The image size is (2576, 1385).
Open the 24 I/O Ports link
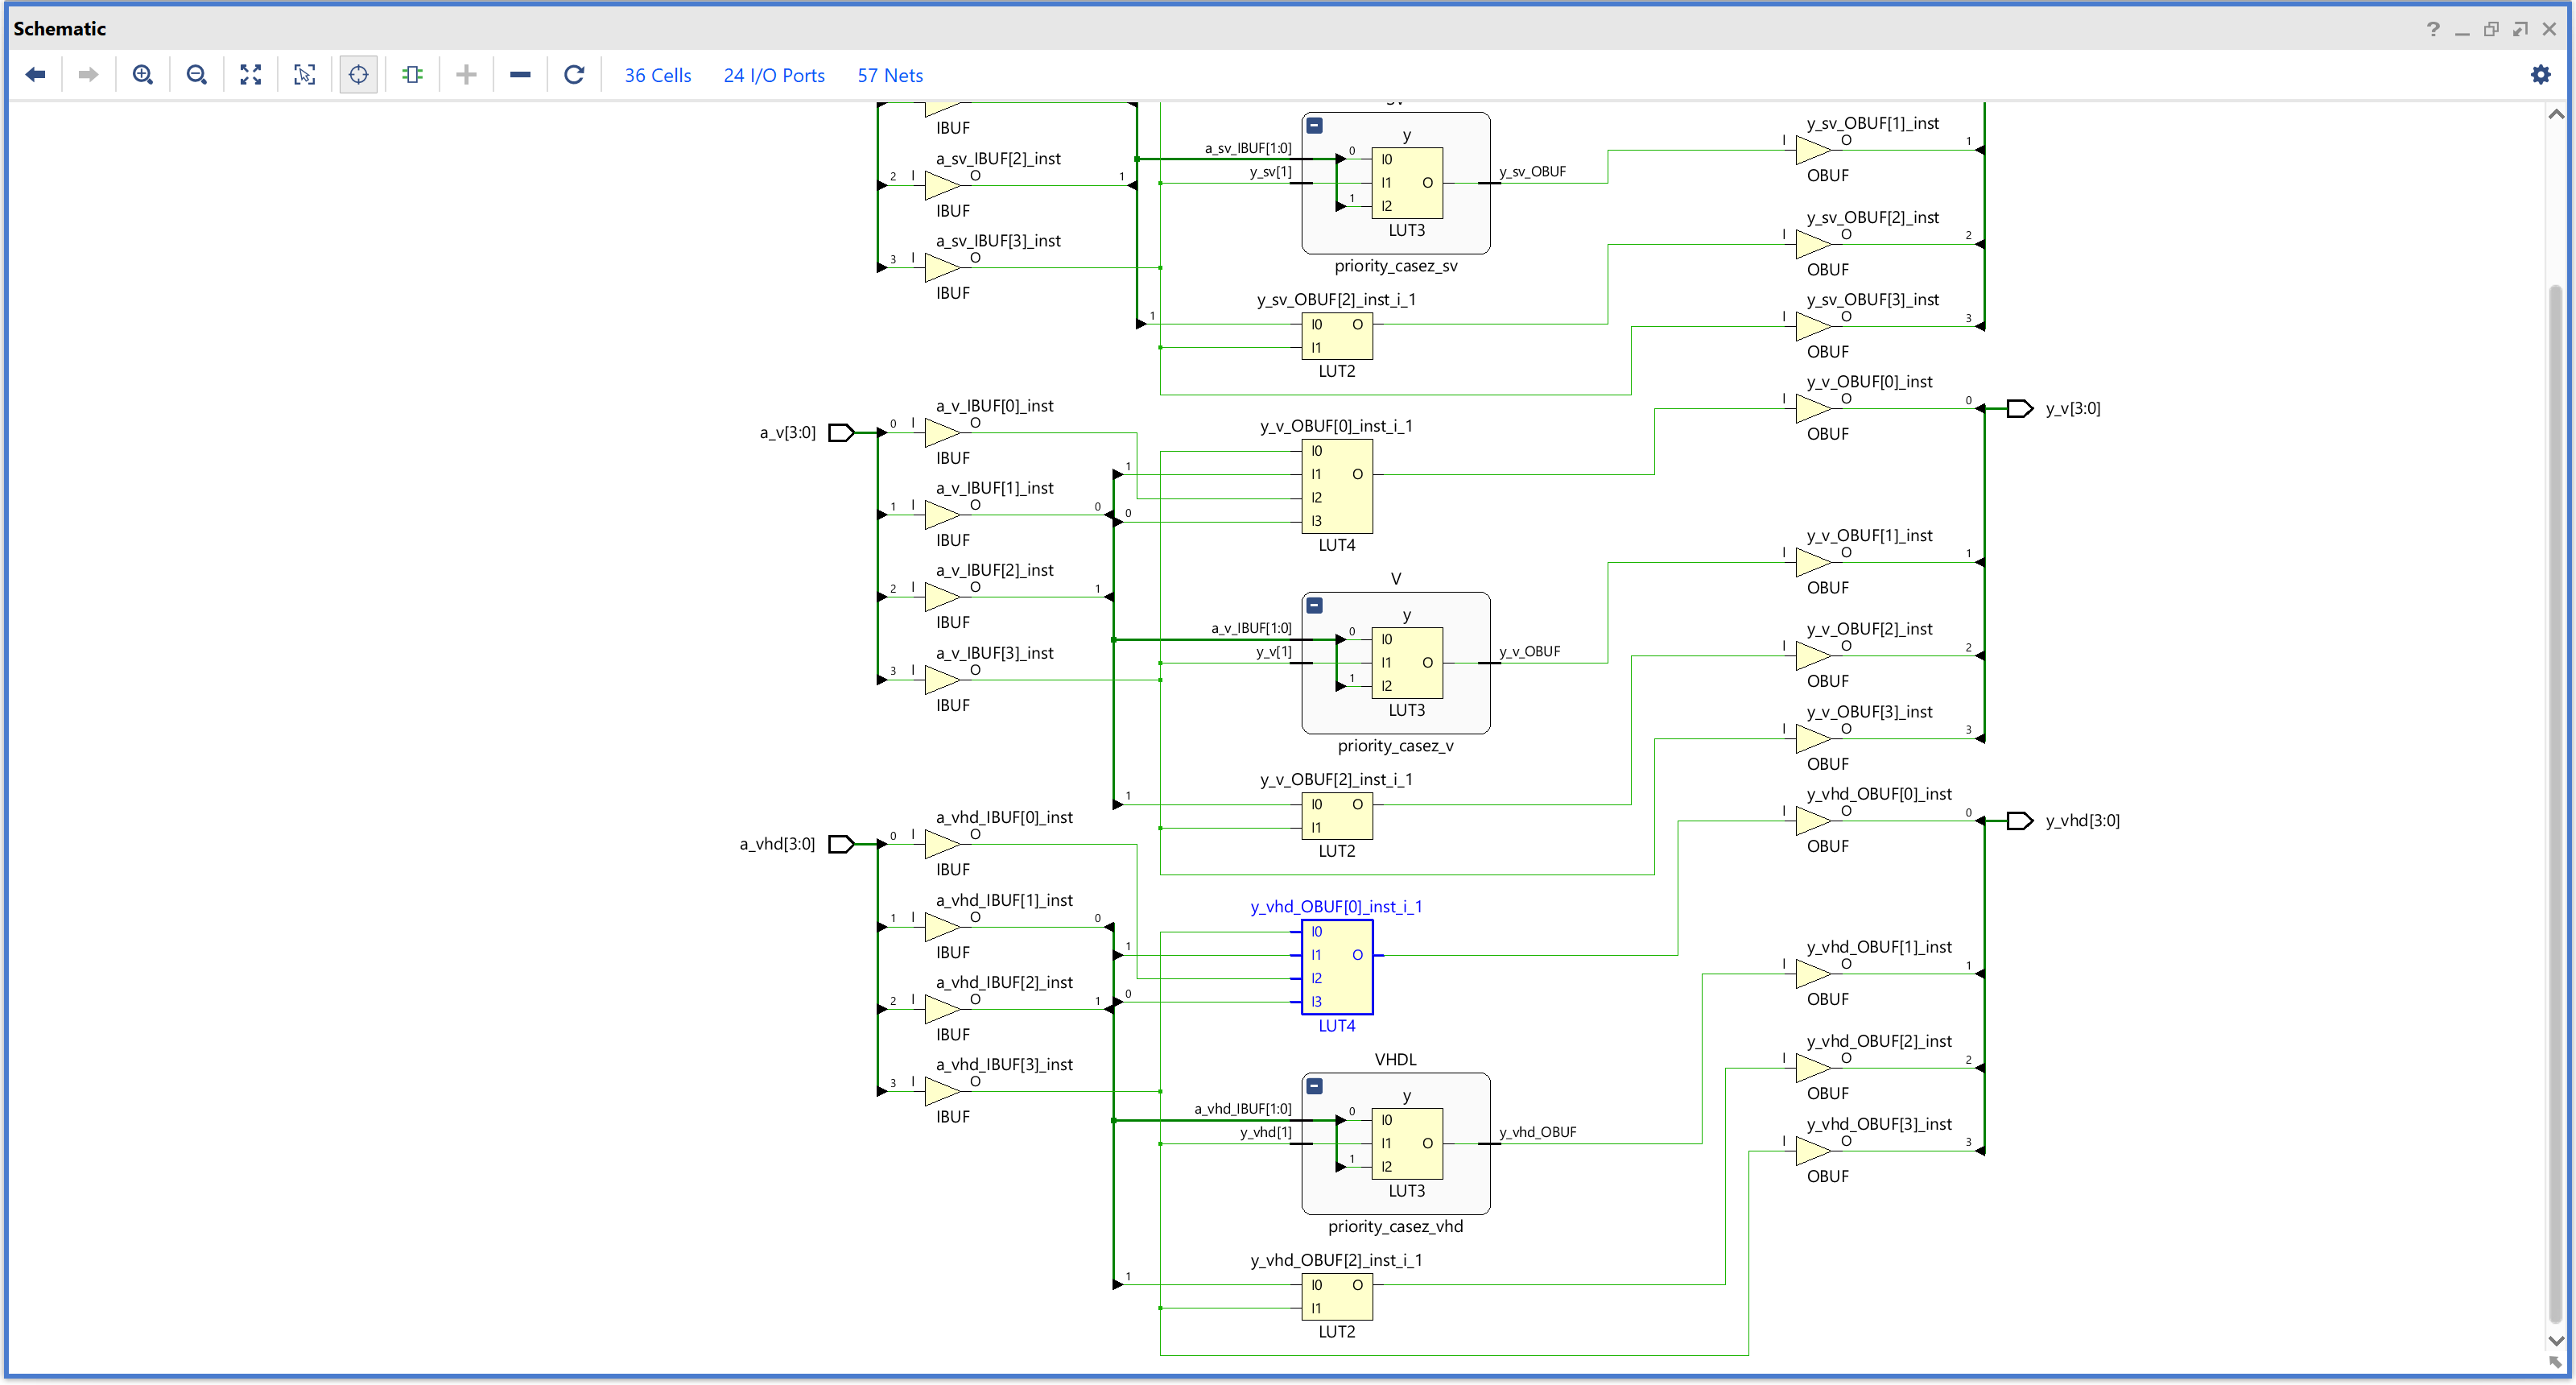(774, 76)
